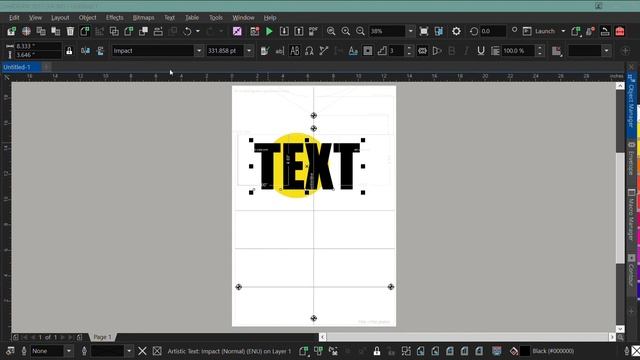Click the font size 331.858 pt field

[225, 51]
